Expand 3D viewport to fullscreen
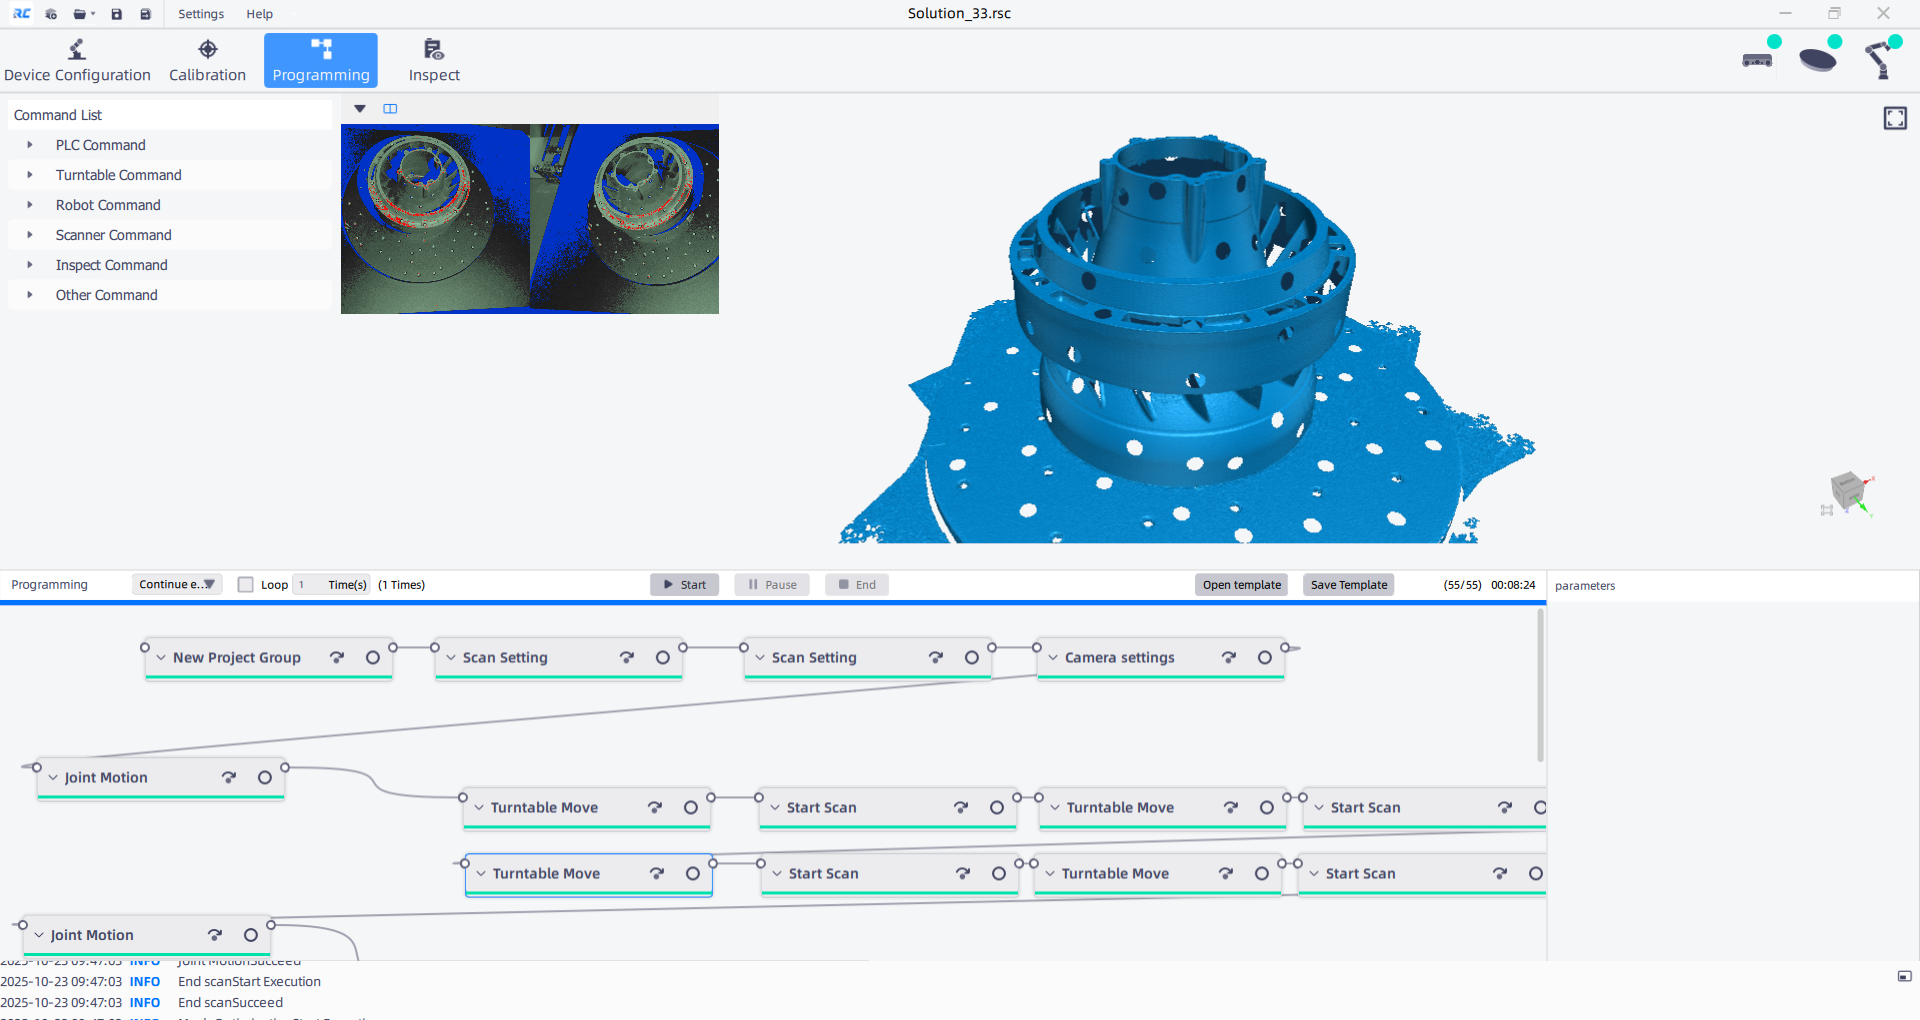Screen dimensions: 1920x1020 tap(1894, 118)
